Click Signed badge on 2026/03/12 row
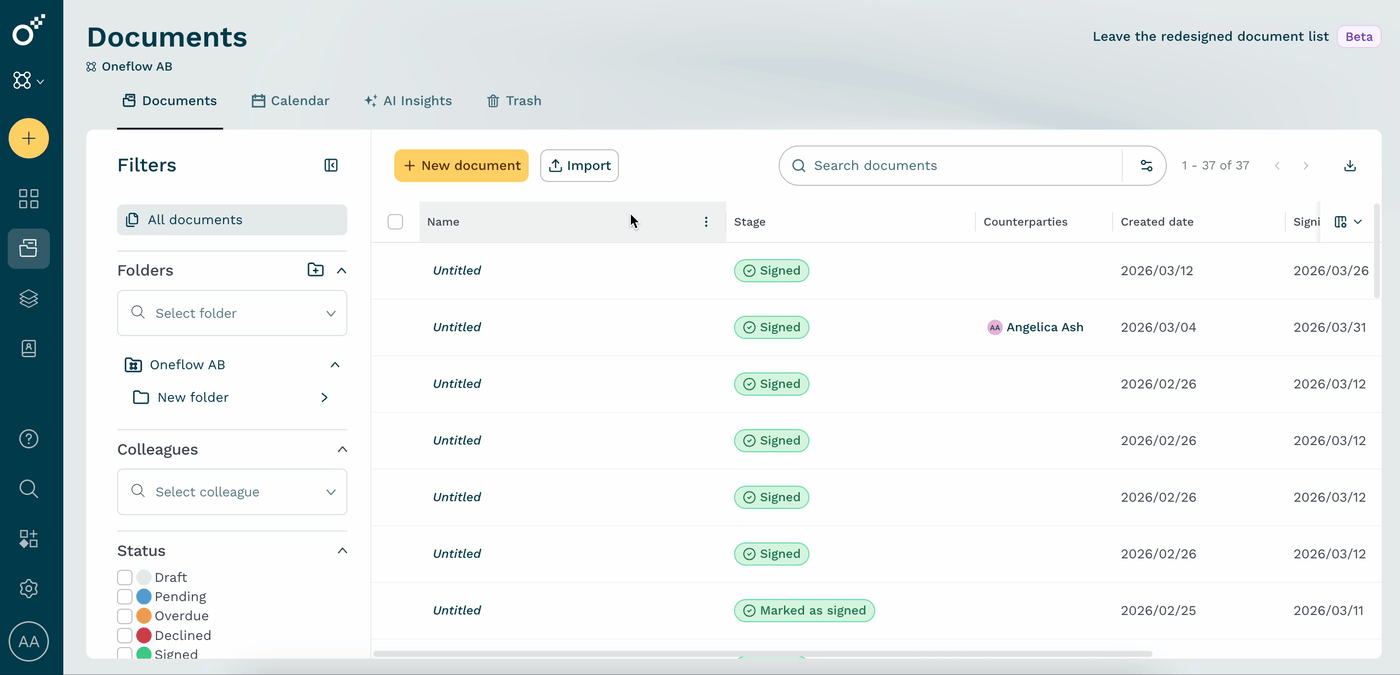The width and height of the screenshot is (1400, 675). [x=772, y=271]
